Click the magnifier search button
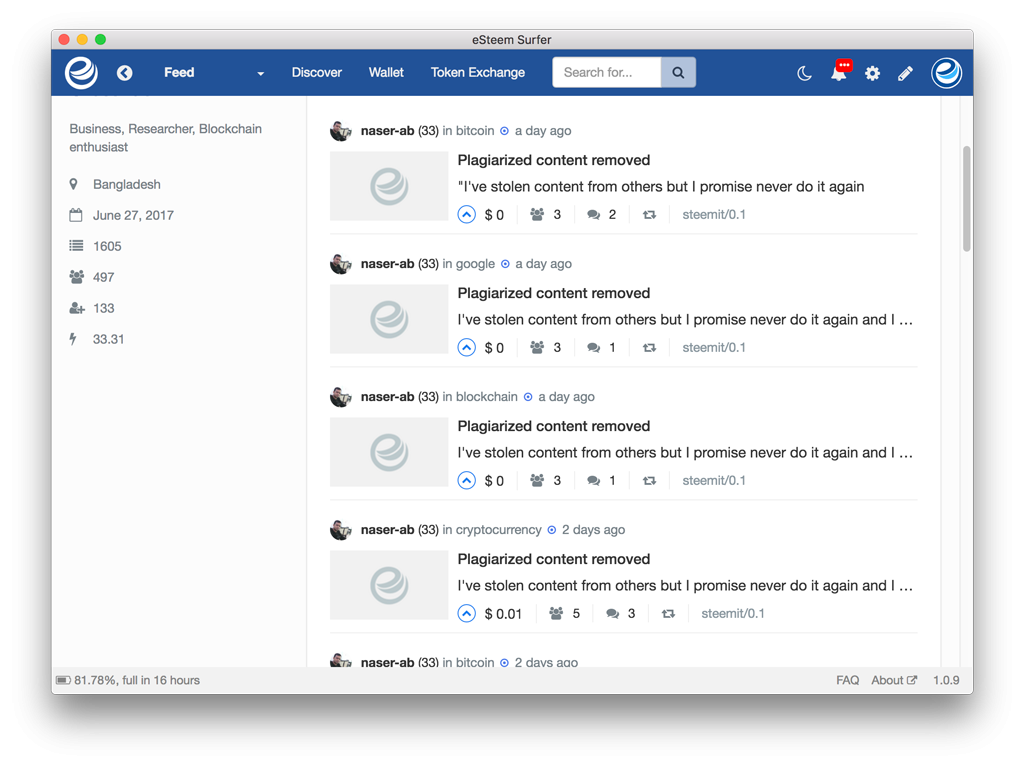Viewport: 1024px width, 767px height. (x=678, y=73)
